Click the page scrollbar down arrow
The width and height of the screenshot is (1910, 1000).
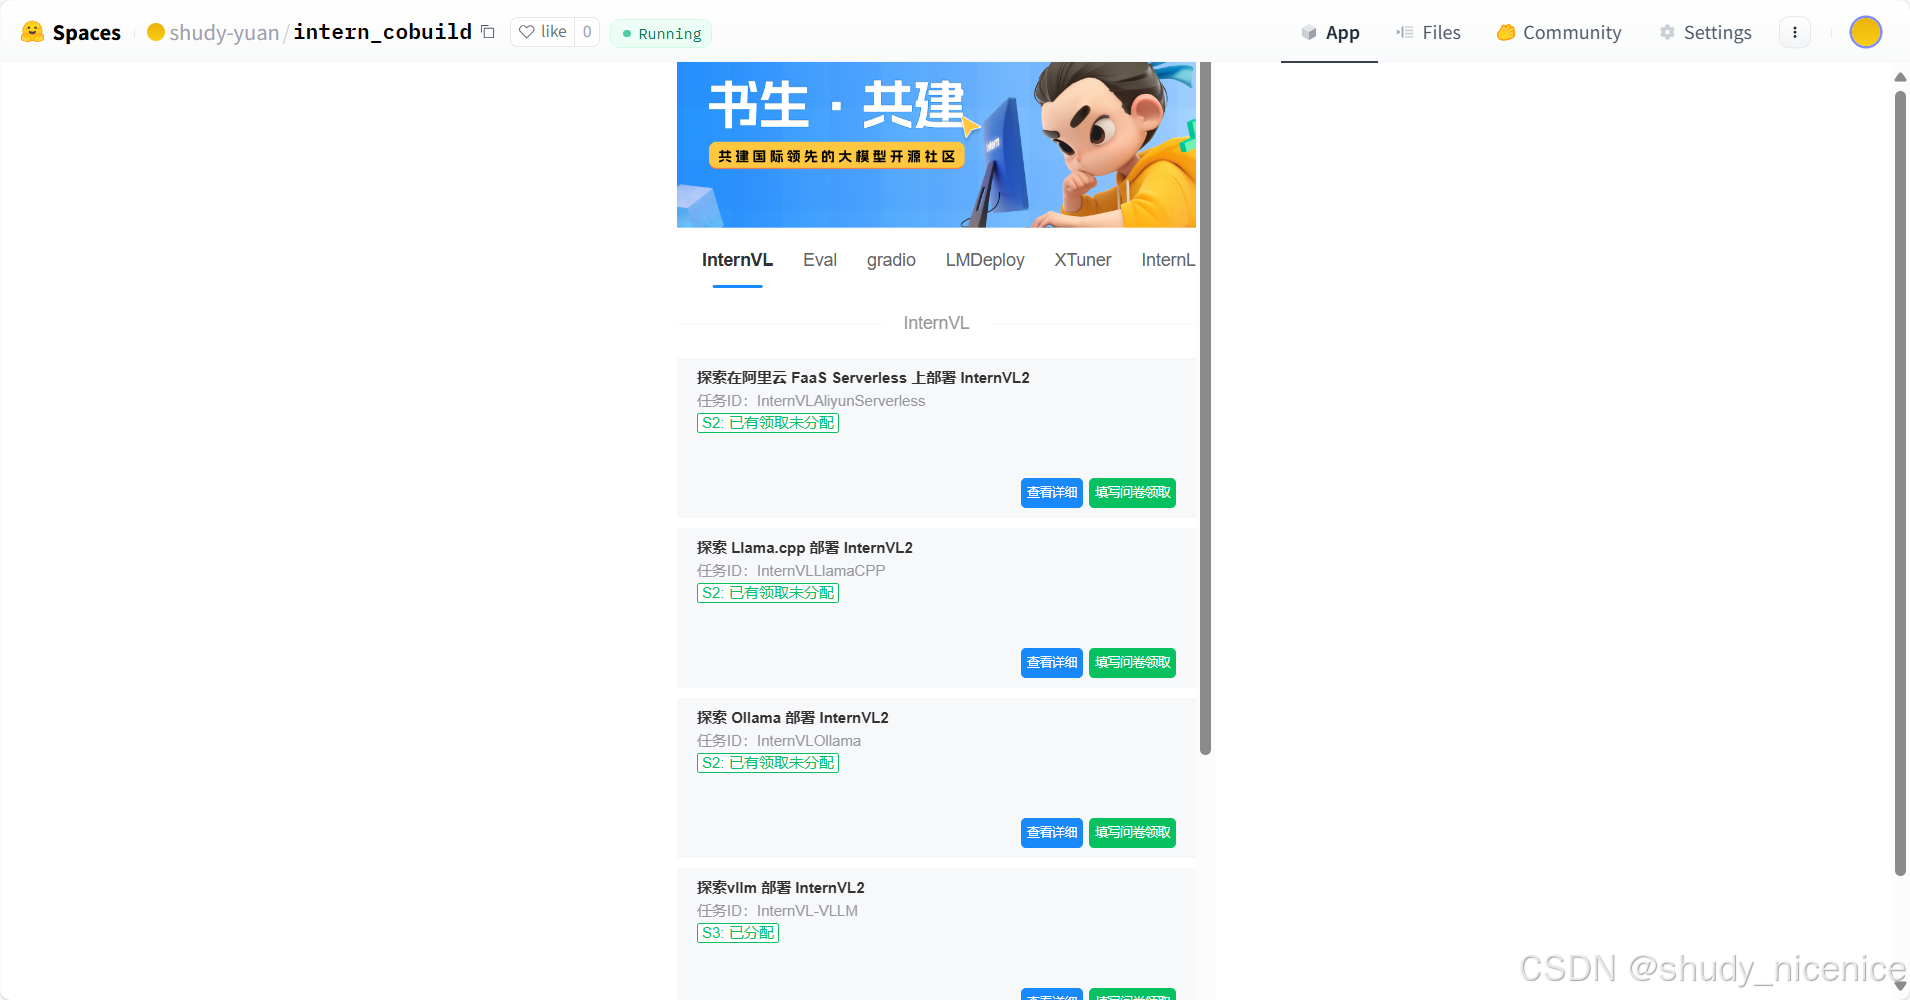point(1900,986)
